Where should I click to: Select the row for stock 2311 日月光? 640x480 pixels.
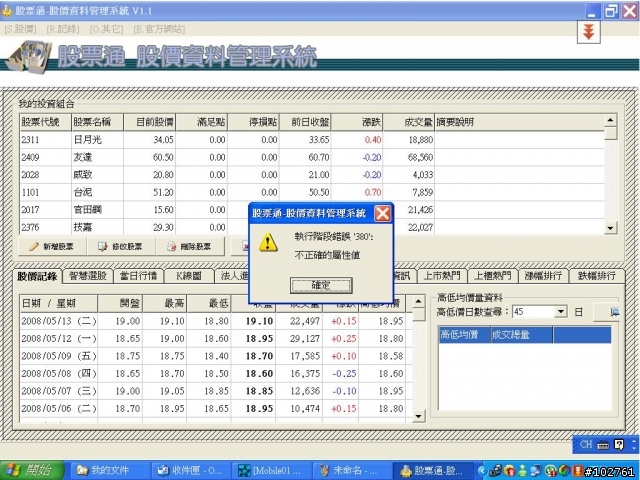(312, 140)
